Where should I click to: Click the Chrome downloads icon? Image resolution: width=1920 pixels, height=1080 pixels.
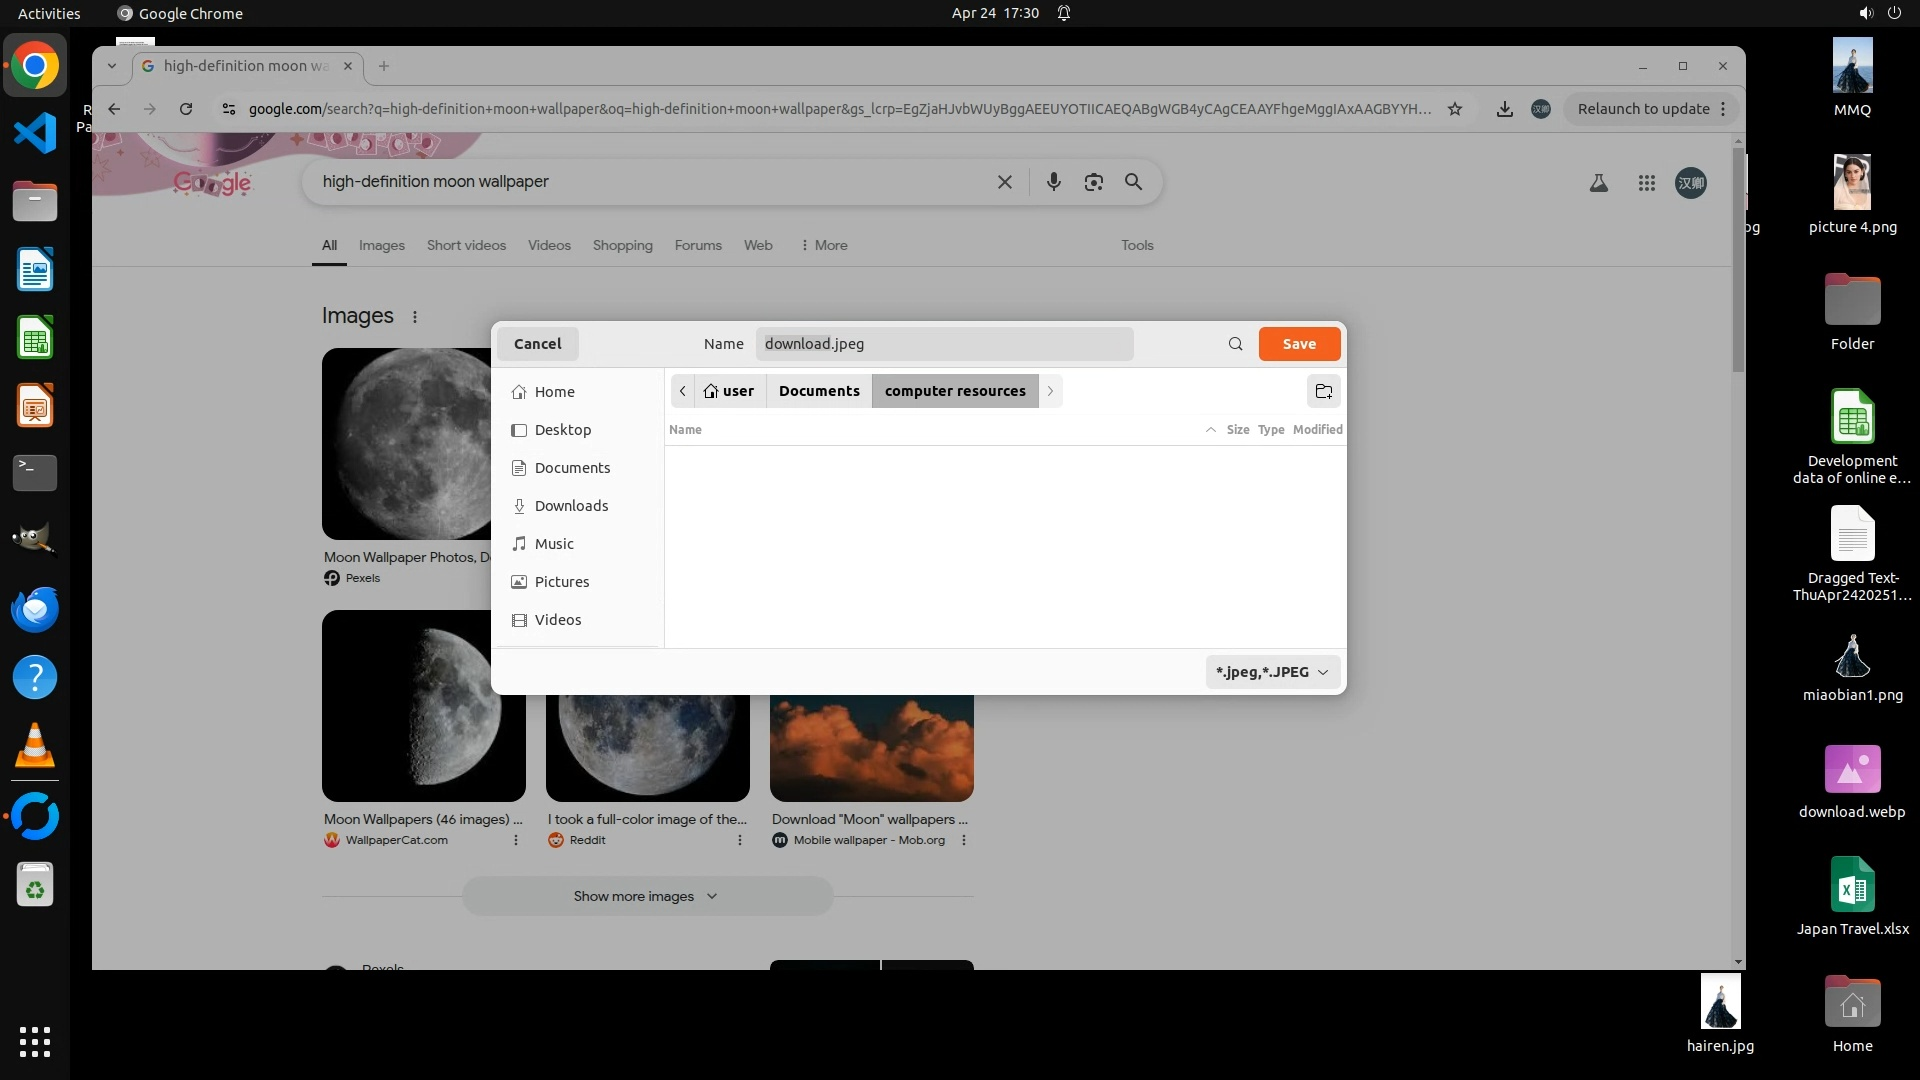tap(1504, 109)
